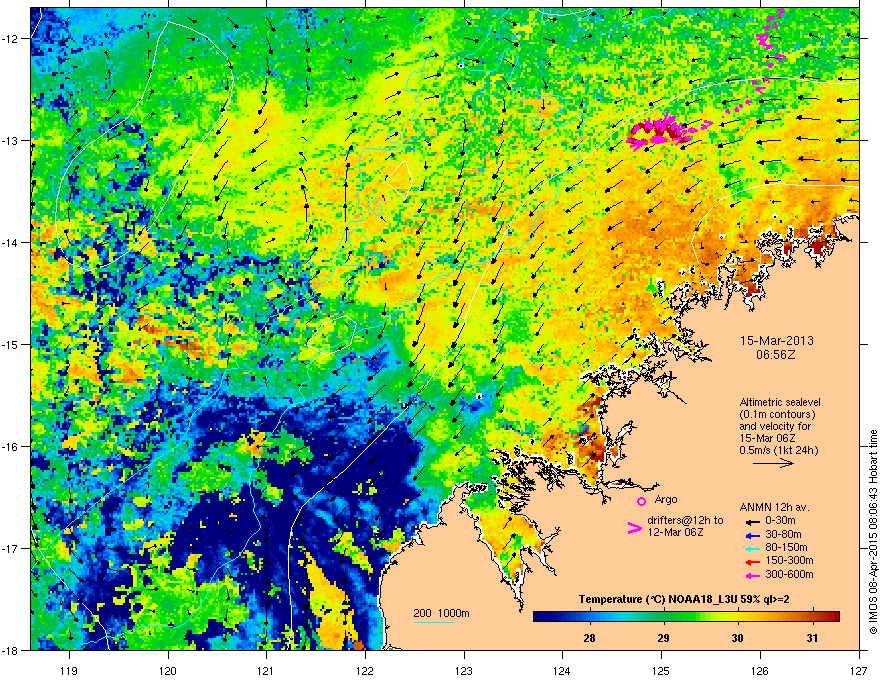
Task: Click the '30-80m' depth label
Action: click(783, 534)
